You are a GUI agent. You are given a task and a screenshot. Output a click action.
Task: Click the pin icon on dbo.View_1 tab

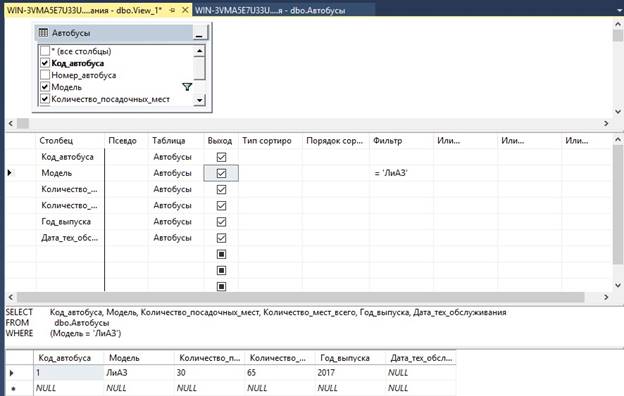click(172, 10)
